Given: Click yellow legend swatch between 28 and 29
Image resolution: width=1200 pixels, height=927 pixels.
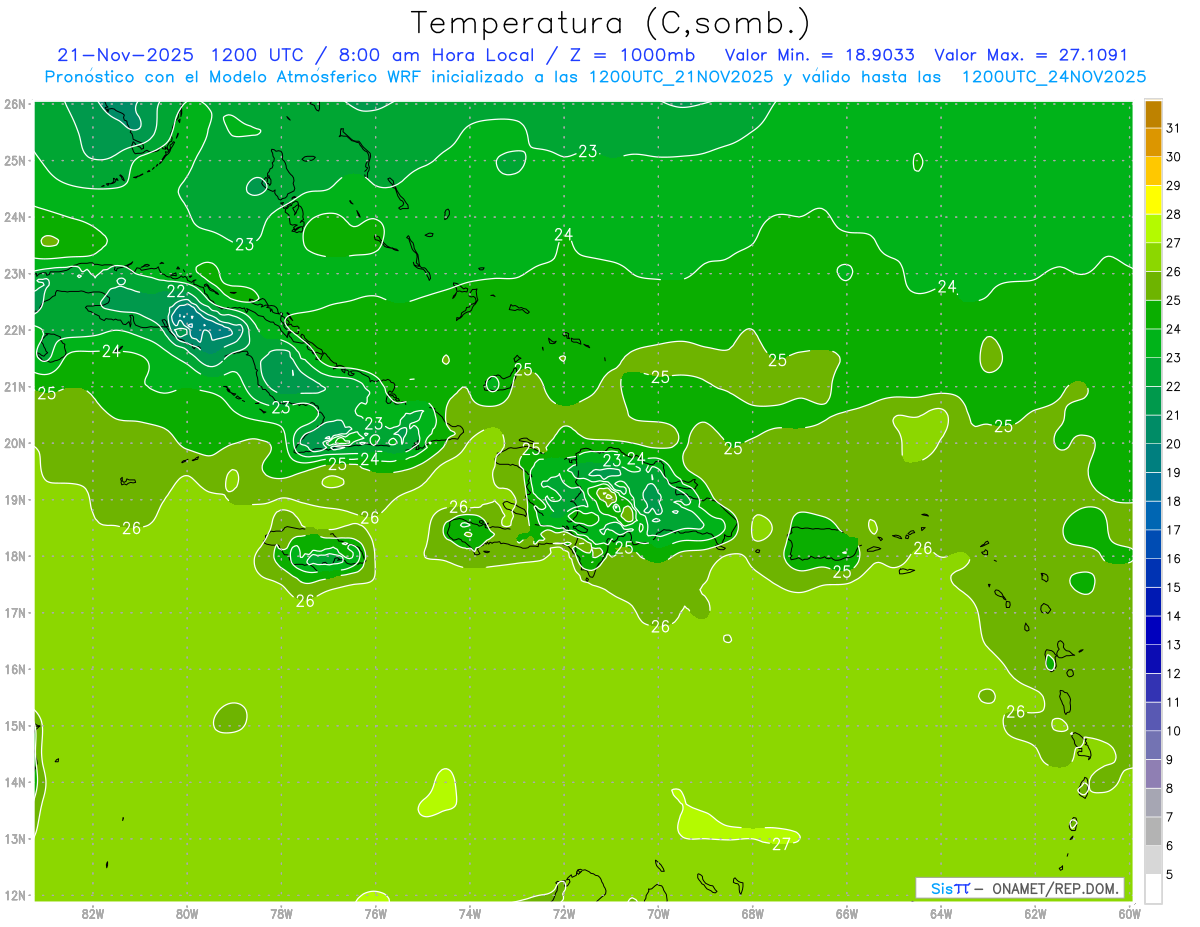Looking at the screenshot, I should 1153,200.
